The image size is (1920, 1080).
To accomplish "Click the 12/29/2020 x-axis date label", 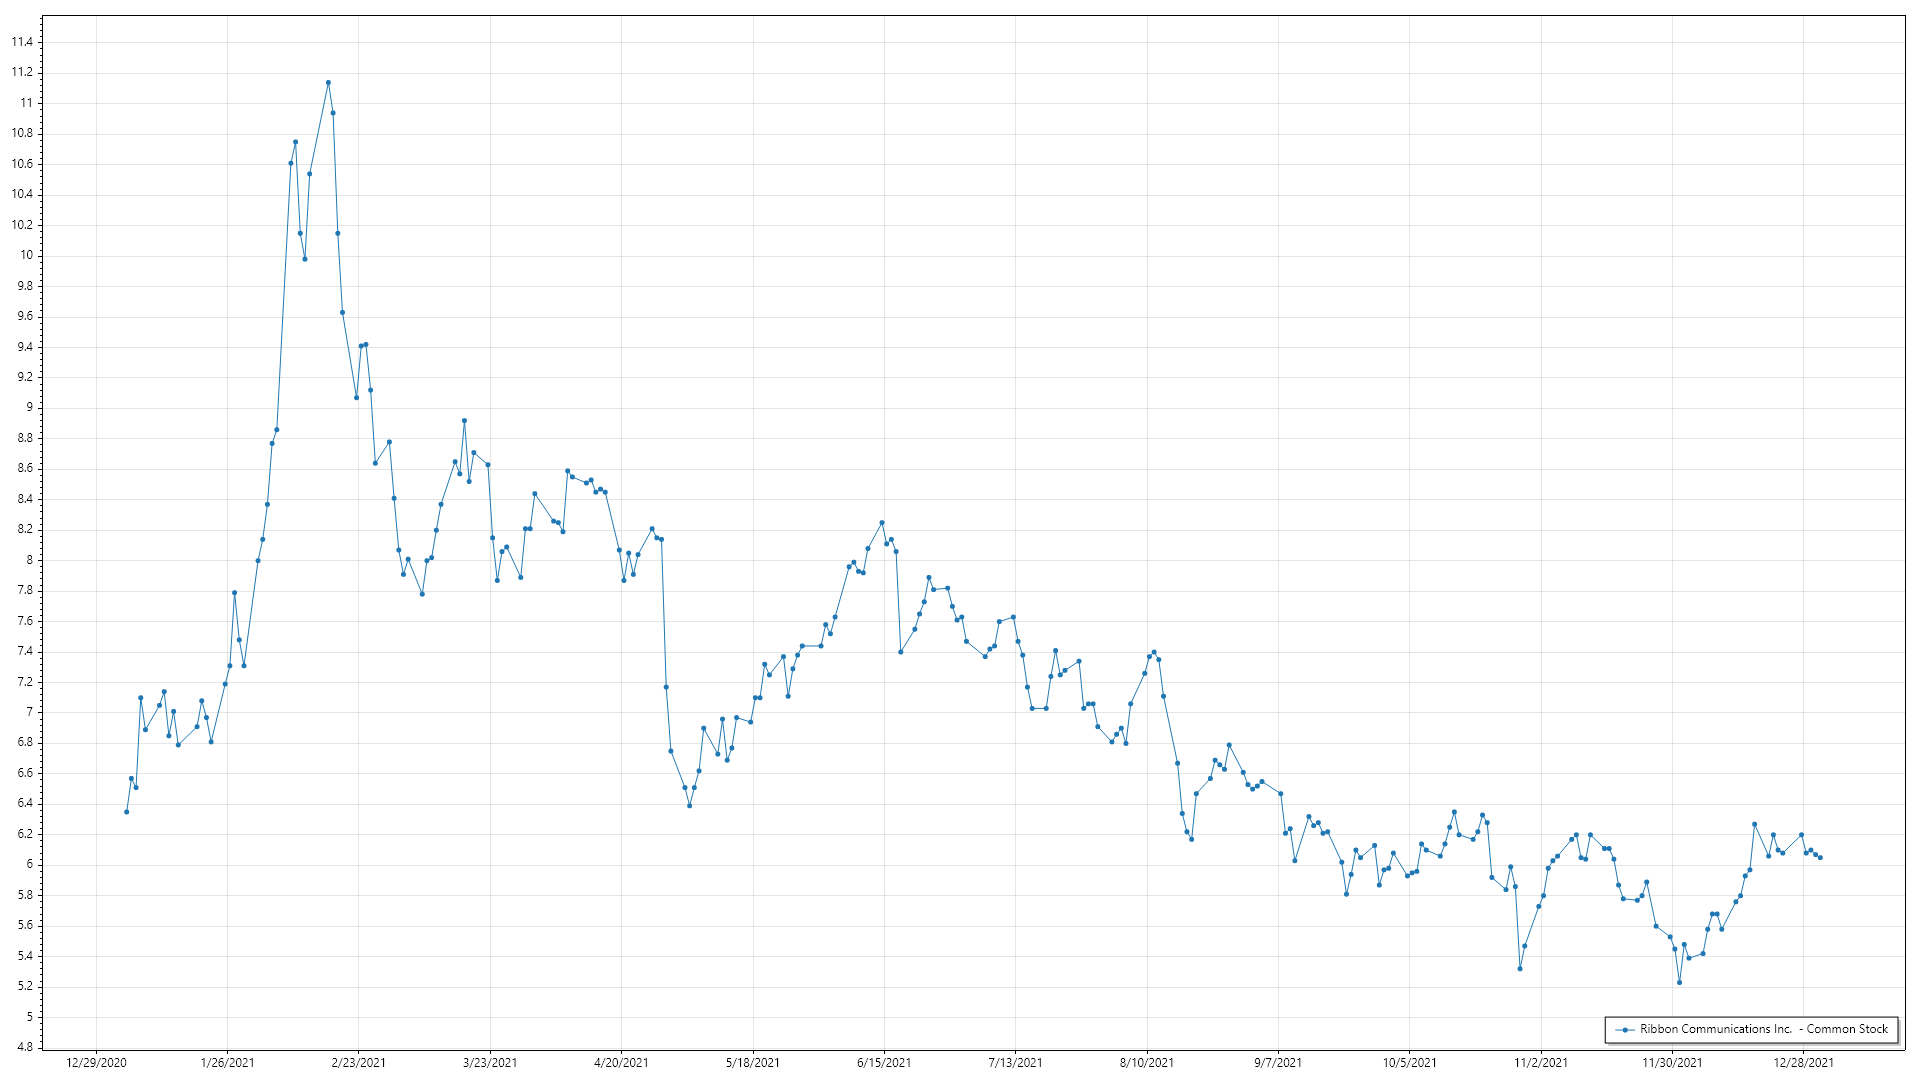I will pyautogui.click(x=96, y=1063).
